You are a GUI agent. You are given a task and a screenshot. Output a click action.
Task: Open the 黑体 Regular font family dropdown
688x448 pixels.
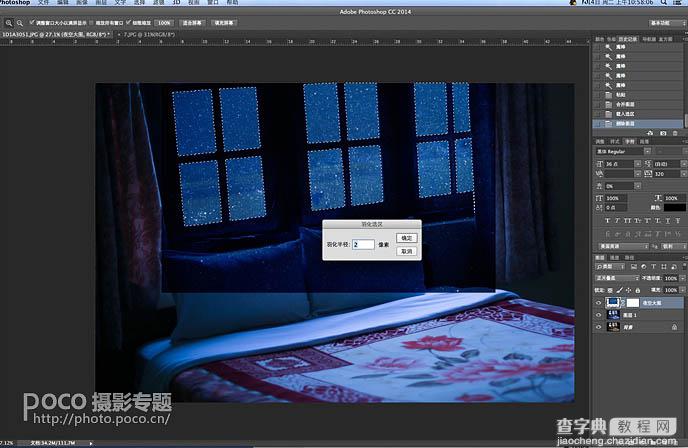click(x=648, y=151)
